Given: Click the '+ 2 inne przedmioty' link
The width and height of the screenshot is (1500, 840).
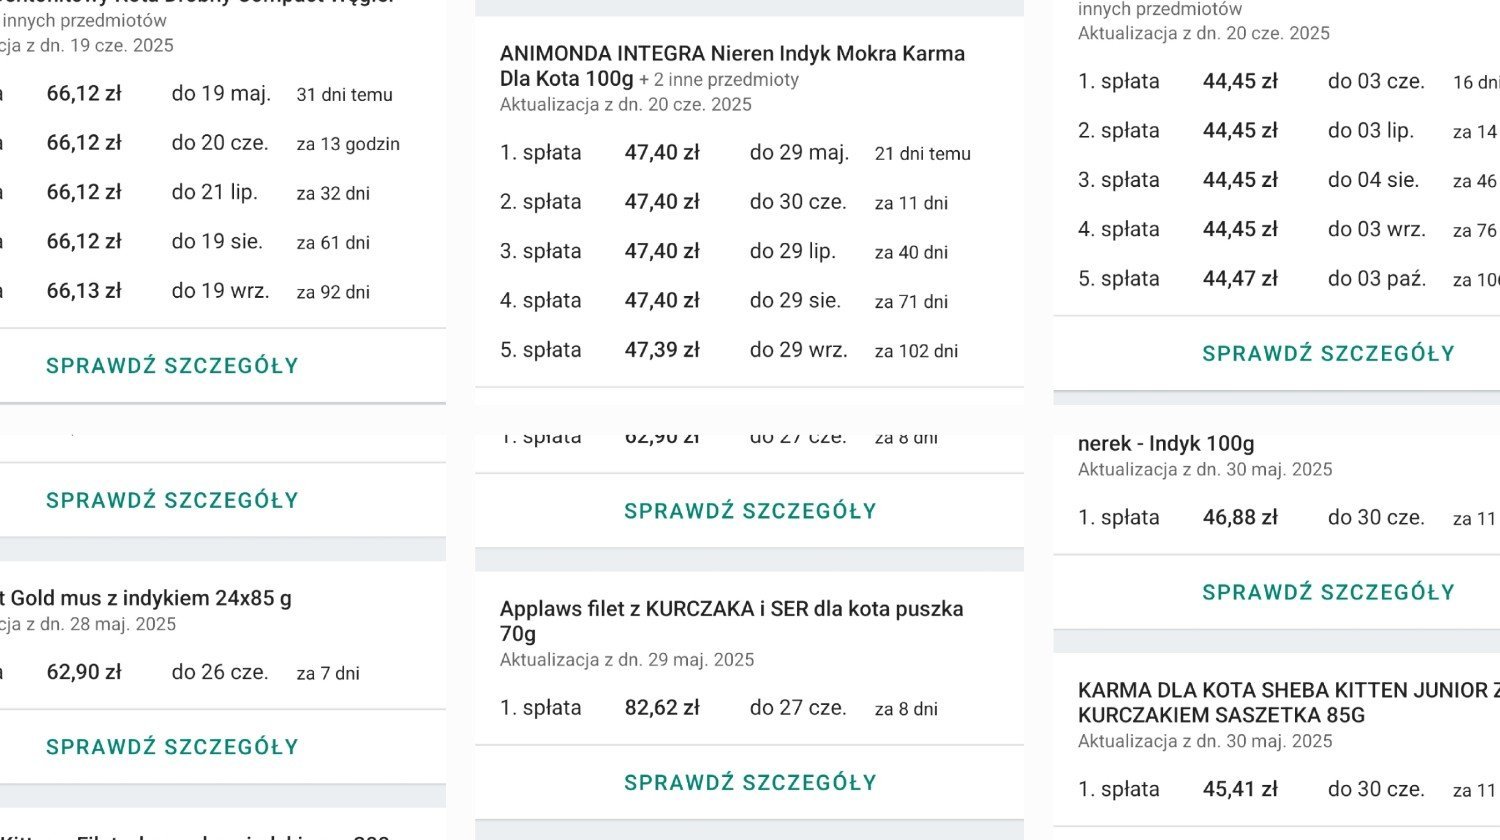Looking at the screenshot, I should (719, 80).
